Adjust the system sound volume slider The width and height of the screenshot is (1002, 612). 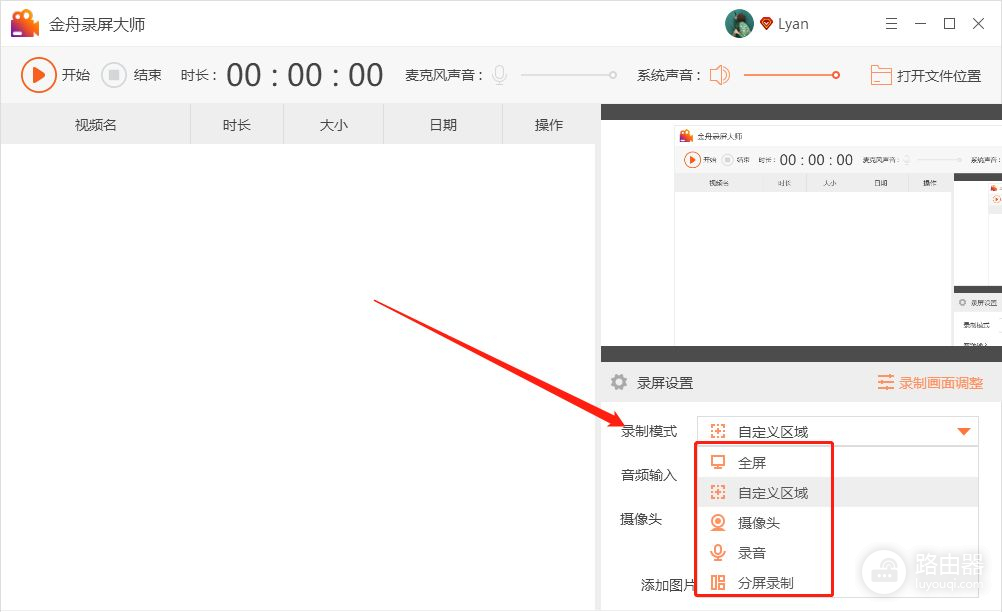click(x=790, y=75)
